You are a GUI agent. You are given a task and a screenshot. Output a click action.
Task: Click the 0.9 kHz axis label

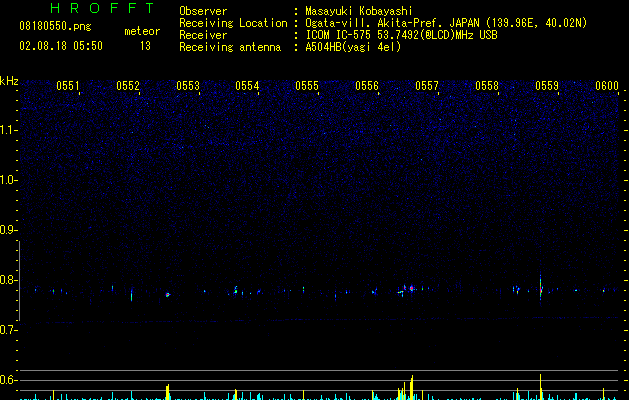[x=9, y=230]
